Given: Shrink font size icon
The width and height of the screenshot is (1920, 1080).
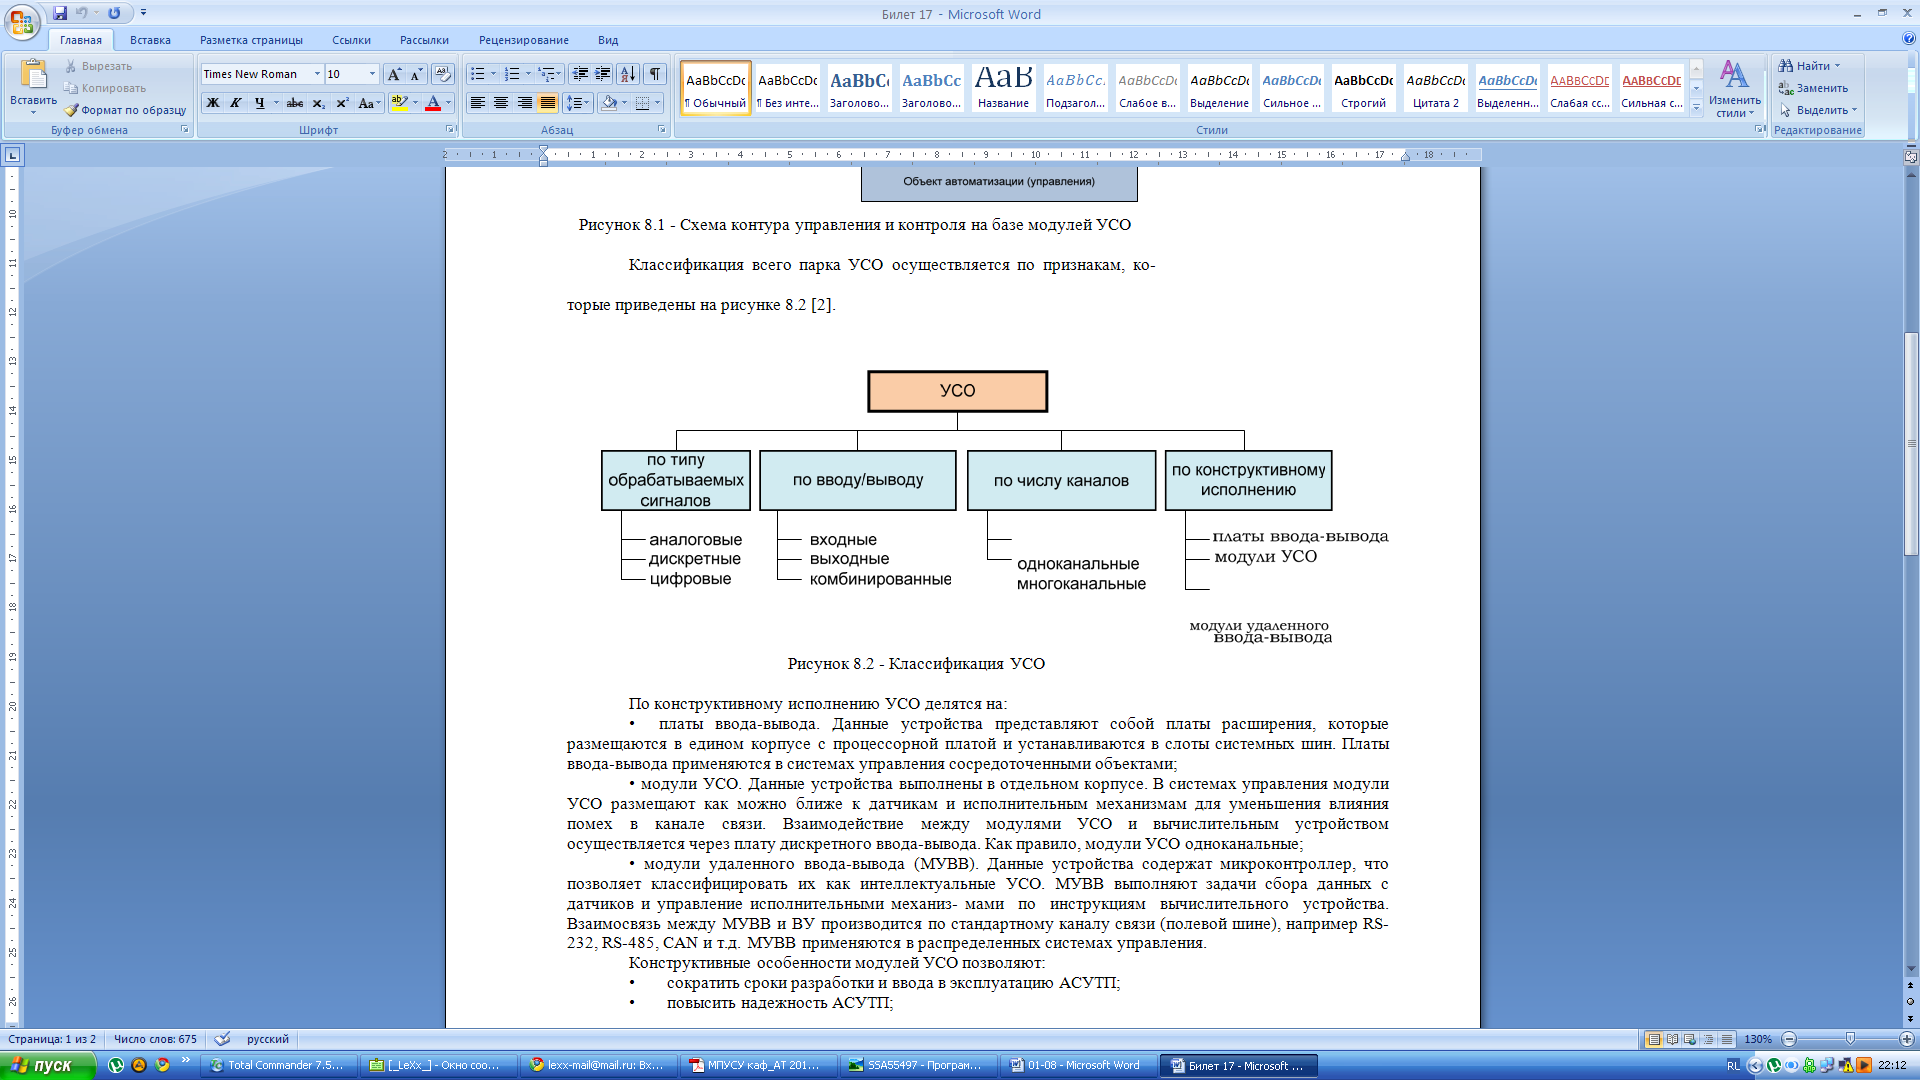Looking at the screenshot, I should (x=416, y=74).
